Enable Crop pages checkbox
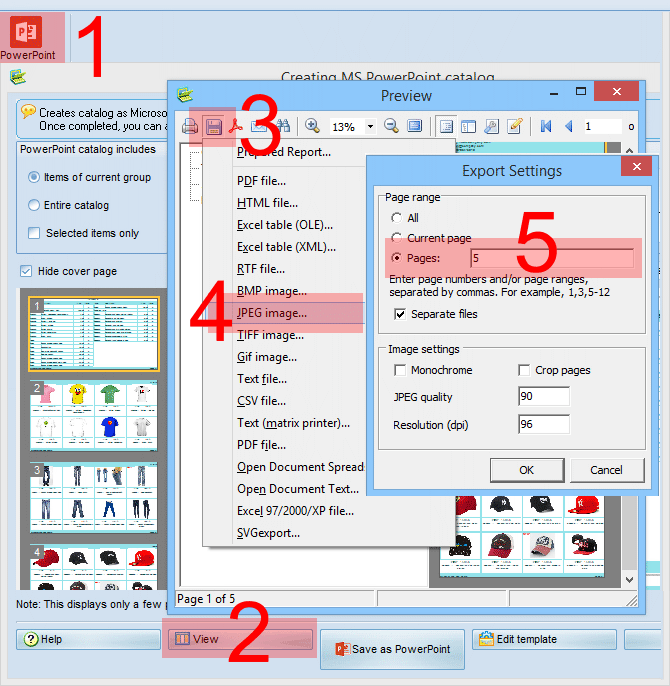The height and width of the screenshot is (686, 670). [524, 370]
